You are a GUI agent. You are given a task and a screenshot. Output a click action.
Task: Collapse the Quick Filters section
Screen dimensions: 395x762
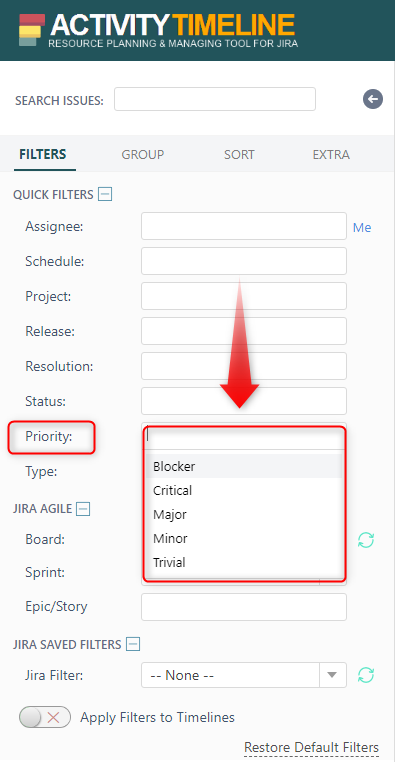(x=105, y=195)
